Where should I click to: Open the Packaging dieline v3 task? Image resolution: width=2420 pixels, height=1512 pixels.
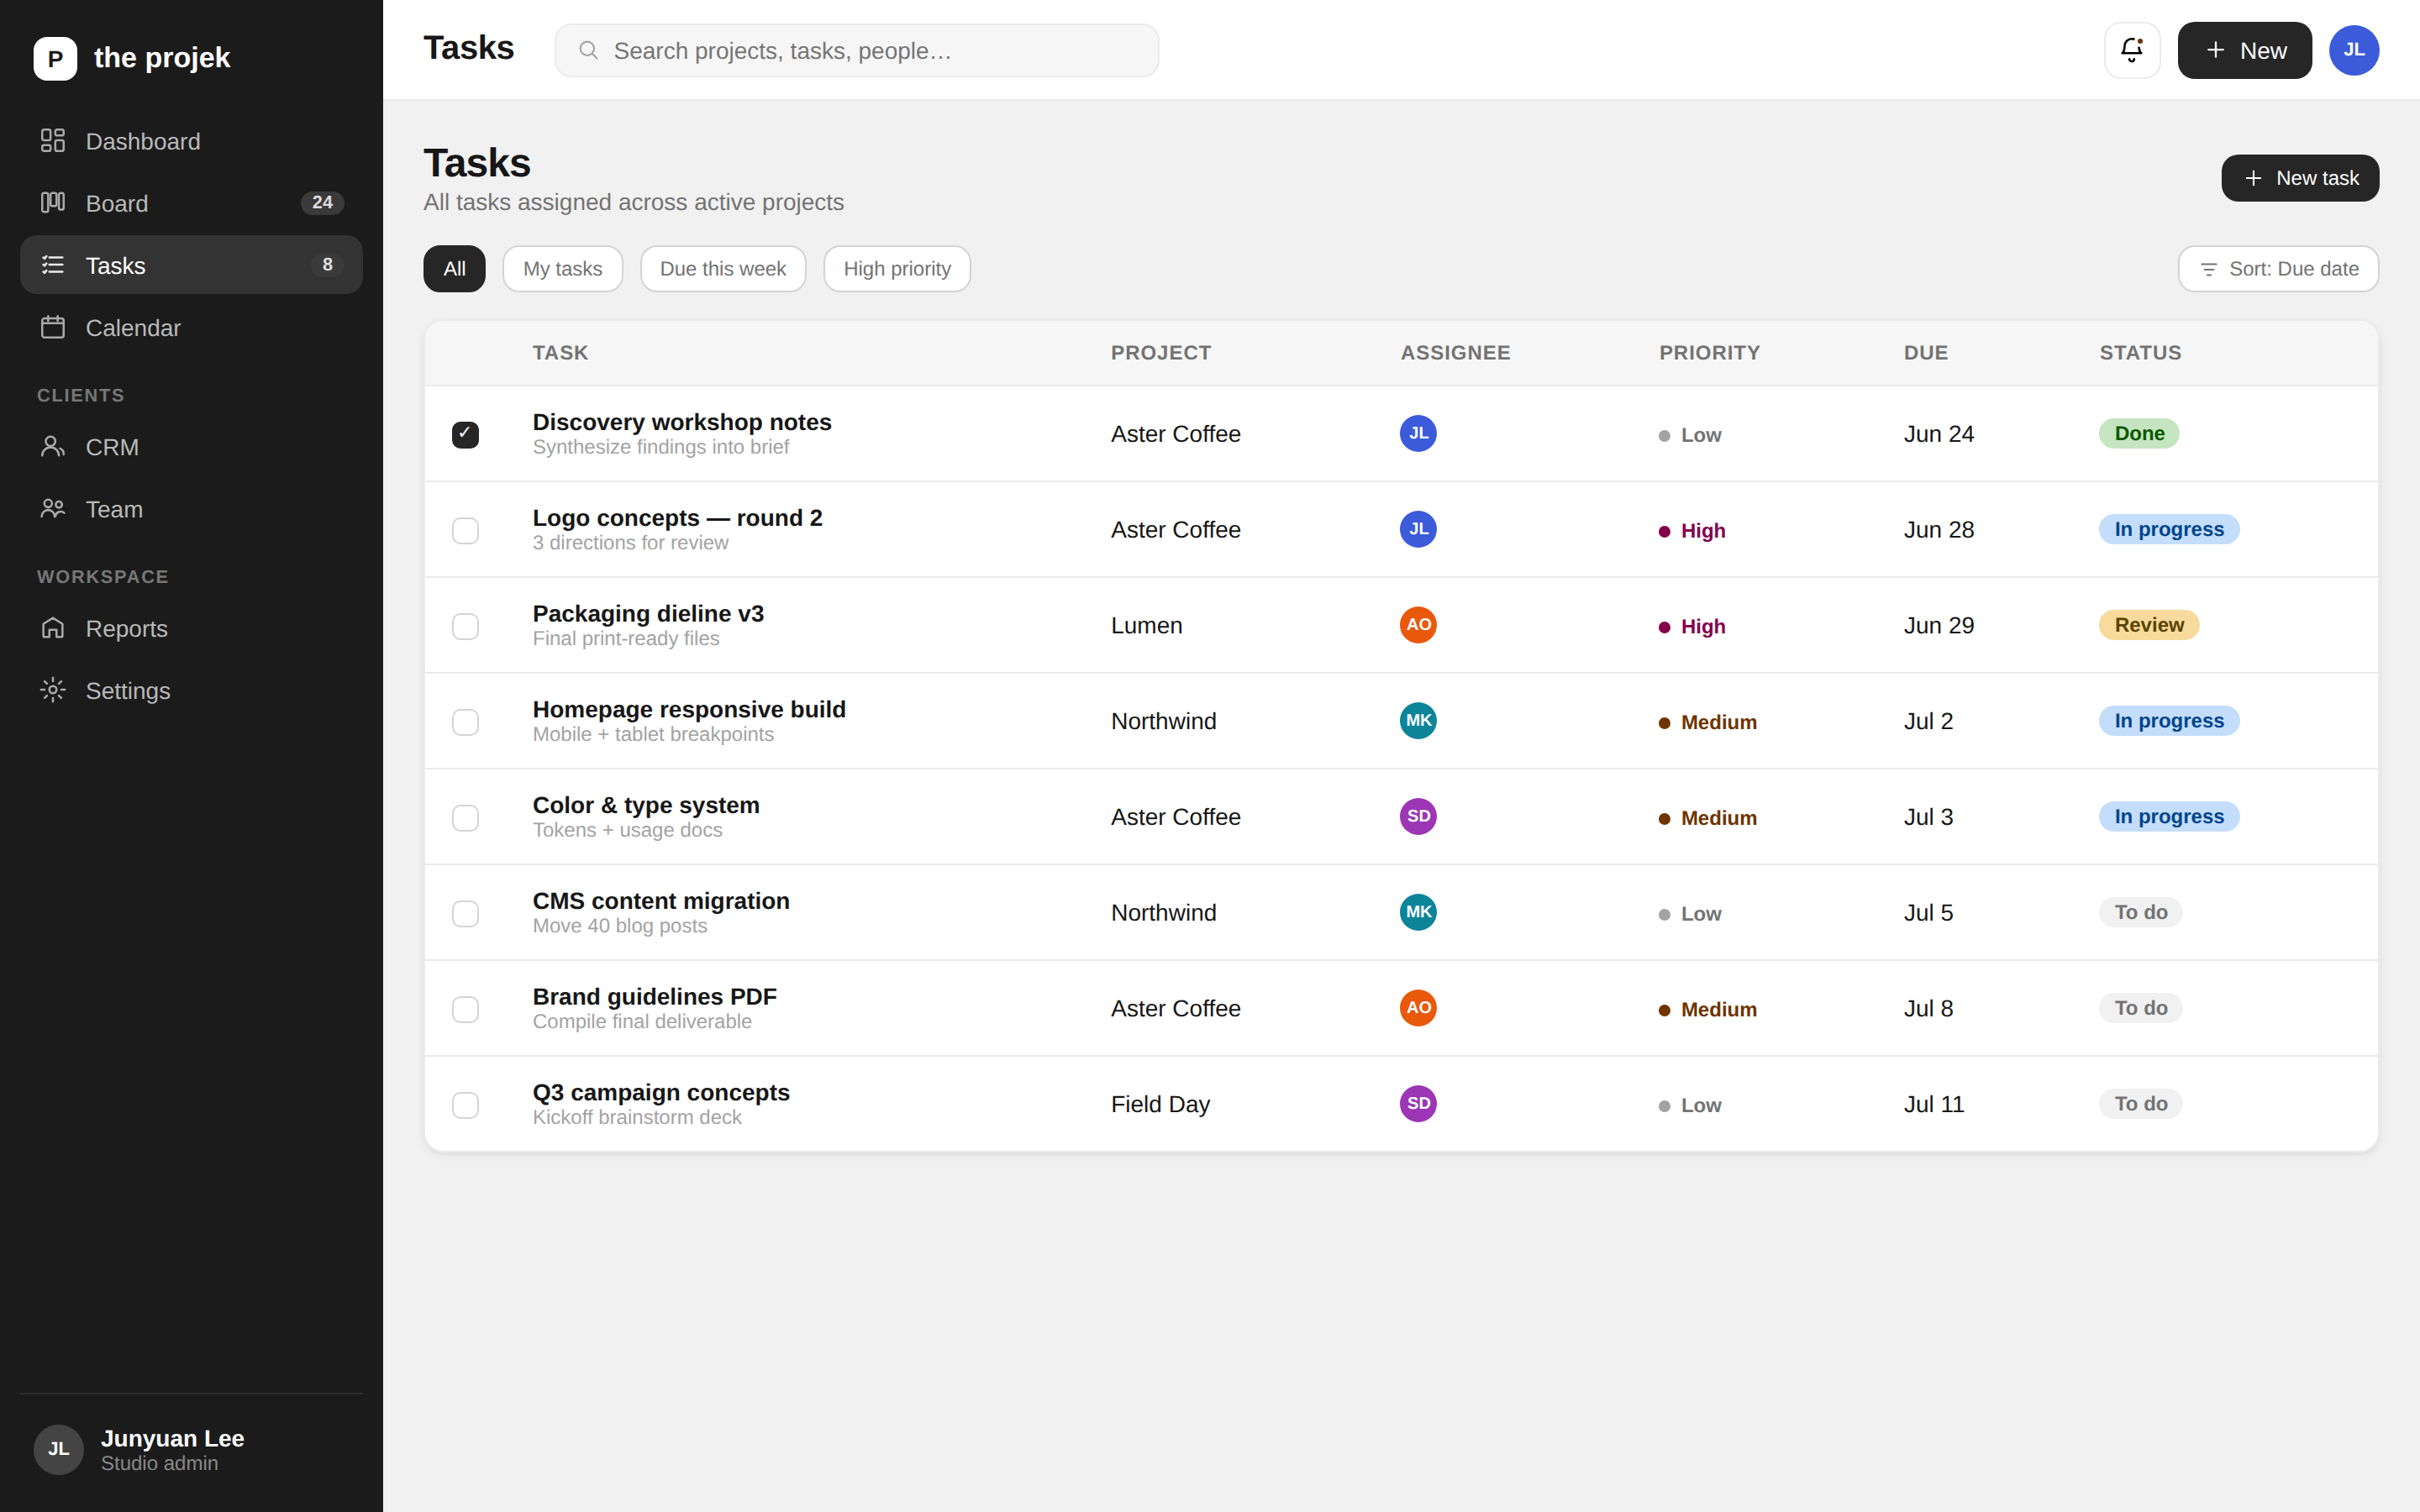point(648,613)
